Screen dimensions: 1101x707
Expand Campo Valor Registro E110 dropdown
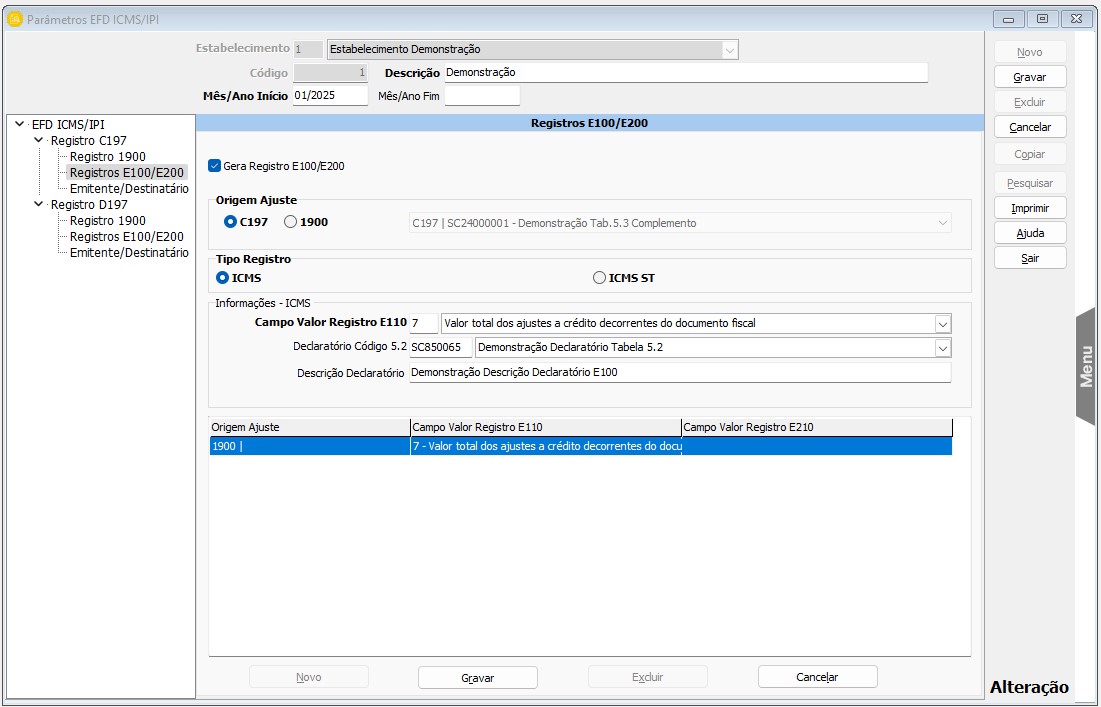[942, 323]
